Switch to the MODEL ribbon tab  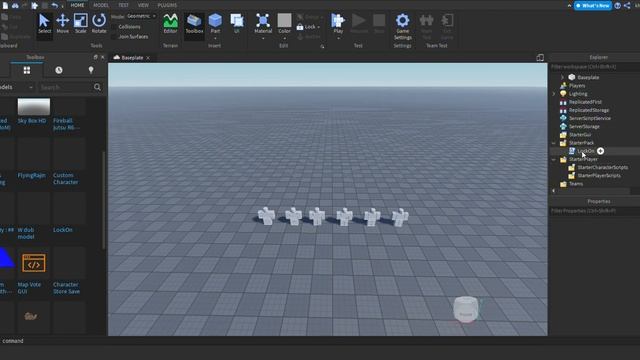point(101,5)
